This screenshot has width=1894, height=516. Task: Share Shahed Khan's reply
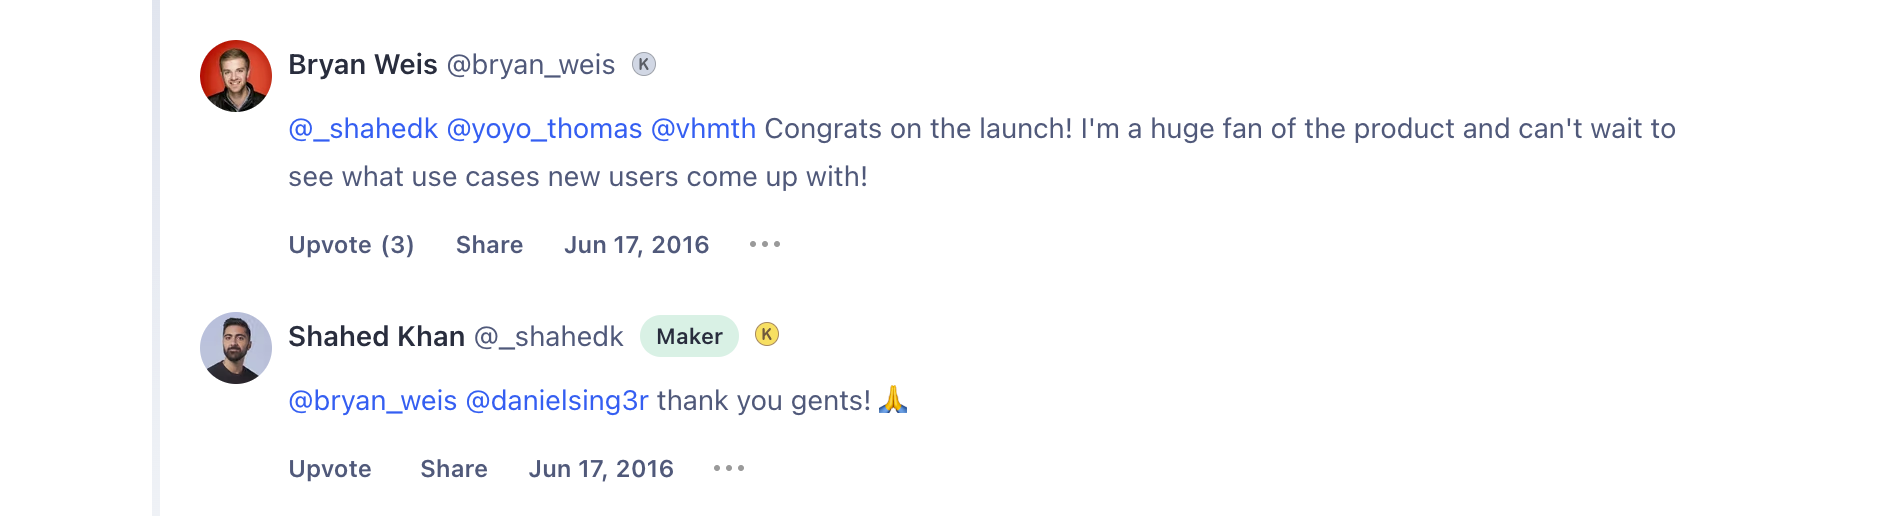[454, 469]
